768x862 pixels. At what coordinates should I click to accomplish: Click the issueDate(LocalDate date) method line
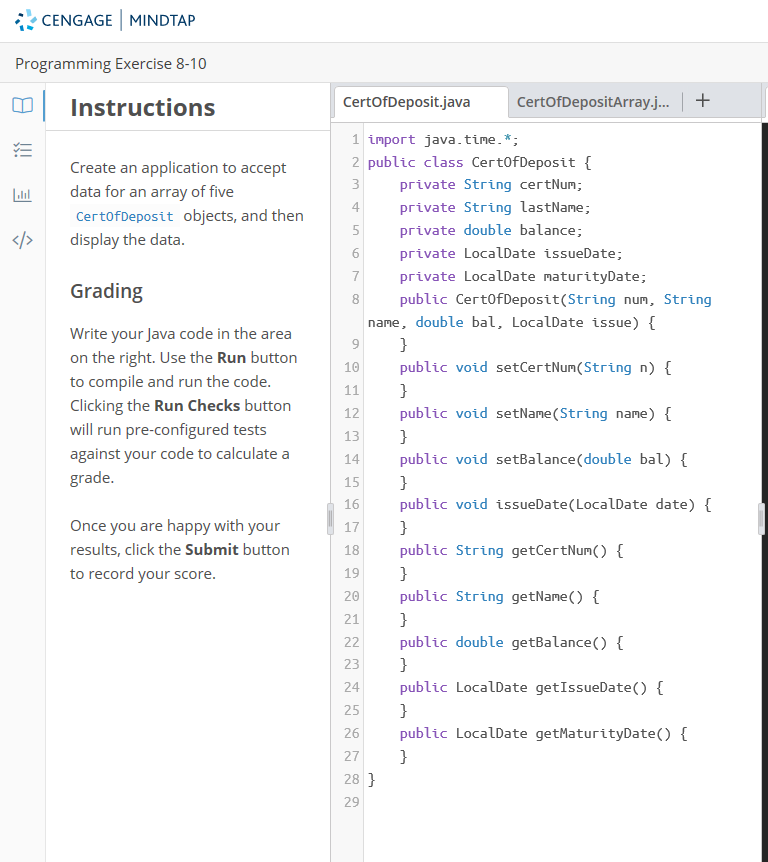pyautogui.click(x=555, y=505)
